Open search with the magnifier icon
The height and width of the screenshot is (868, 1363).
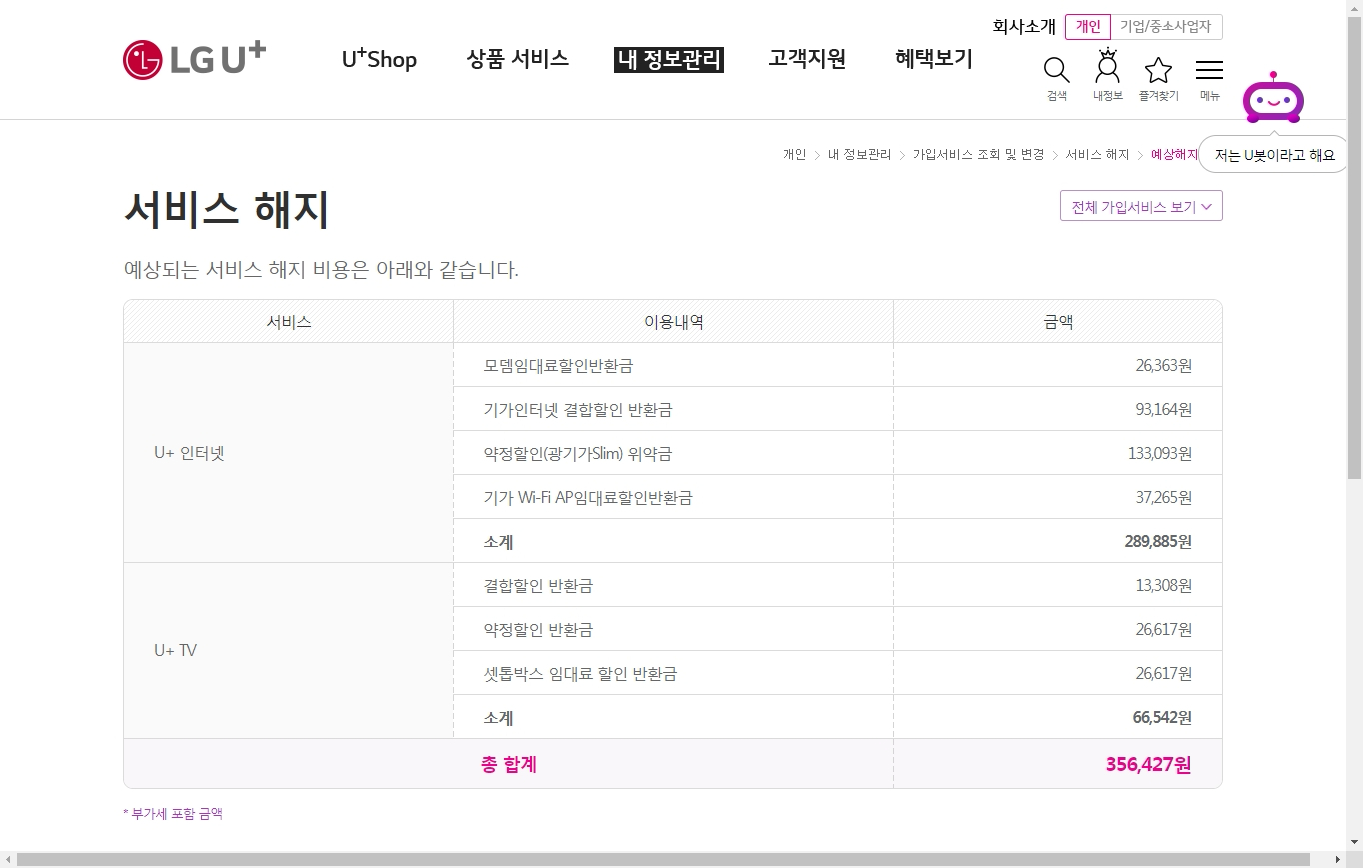[1056, 71]
